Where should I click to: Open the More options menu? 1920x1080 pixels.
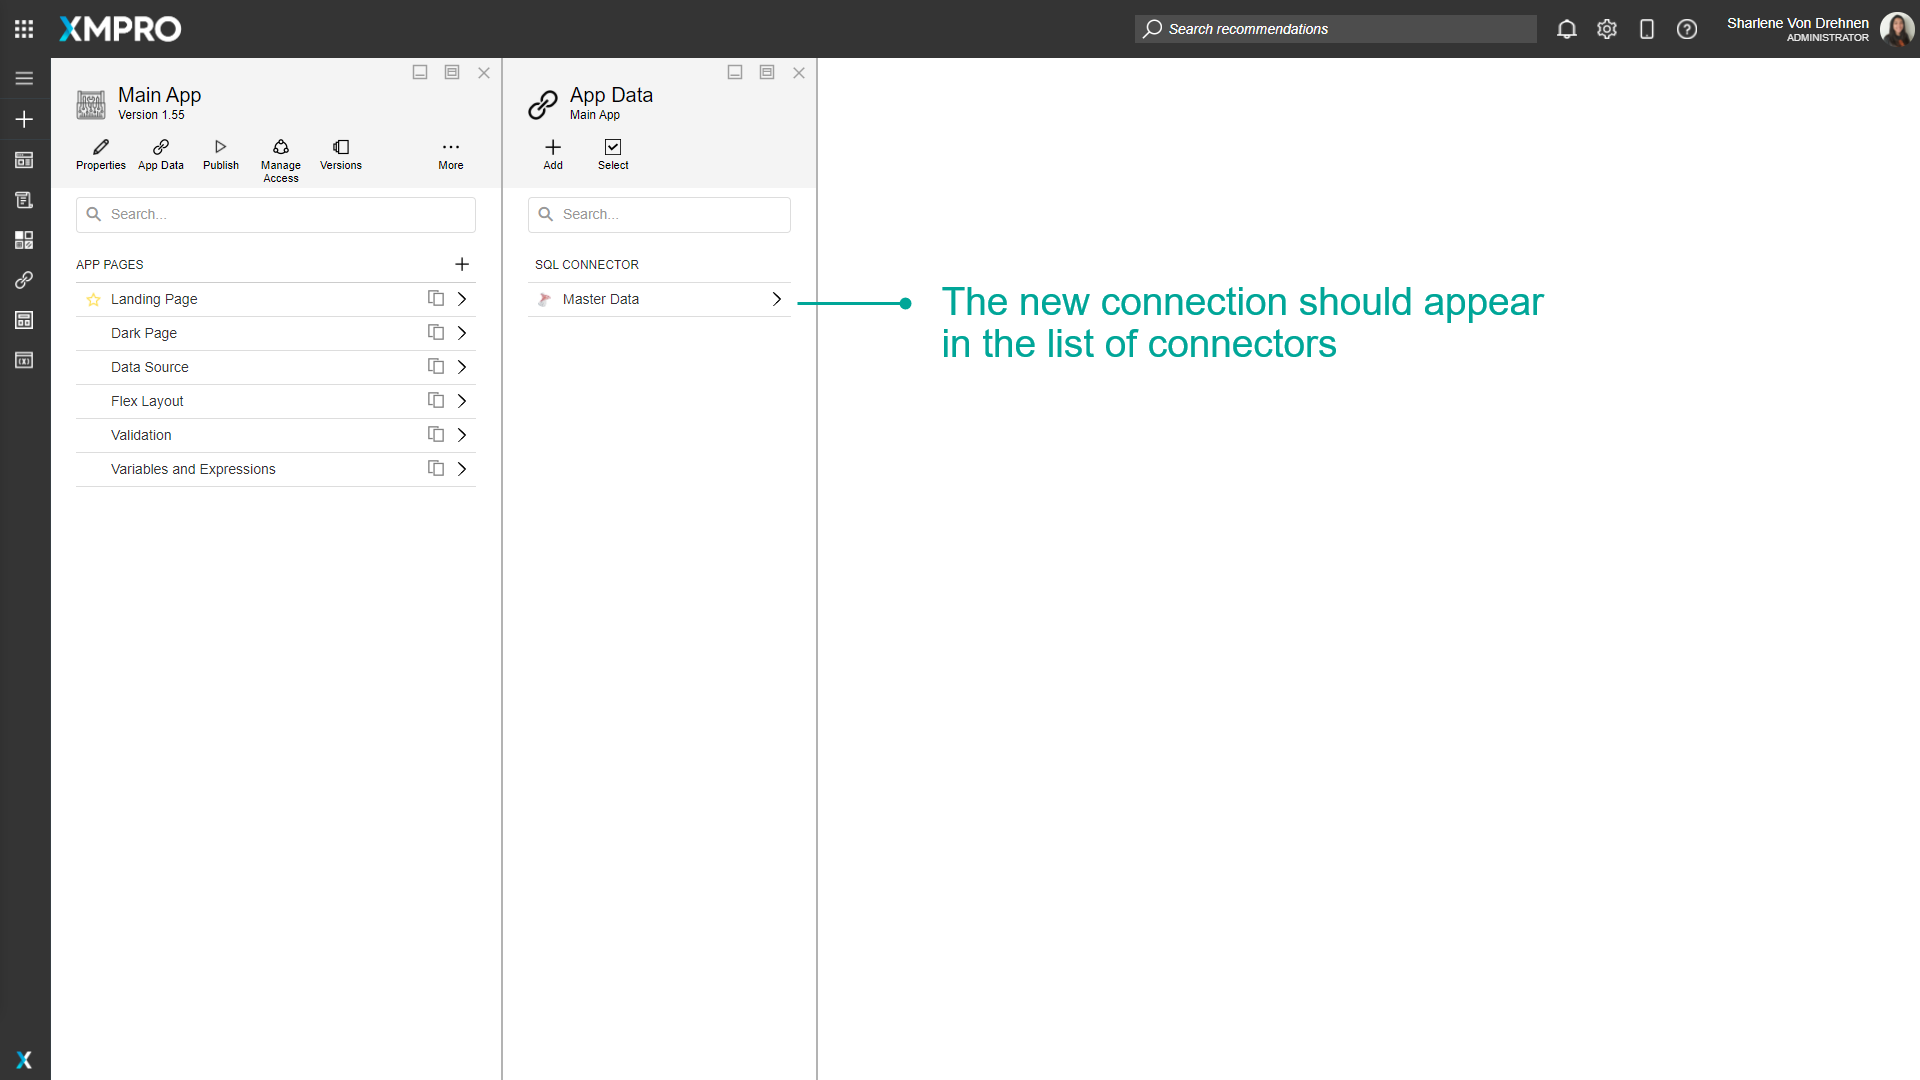tap(451, 153)
